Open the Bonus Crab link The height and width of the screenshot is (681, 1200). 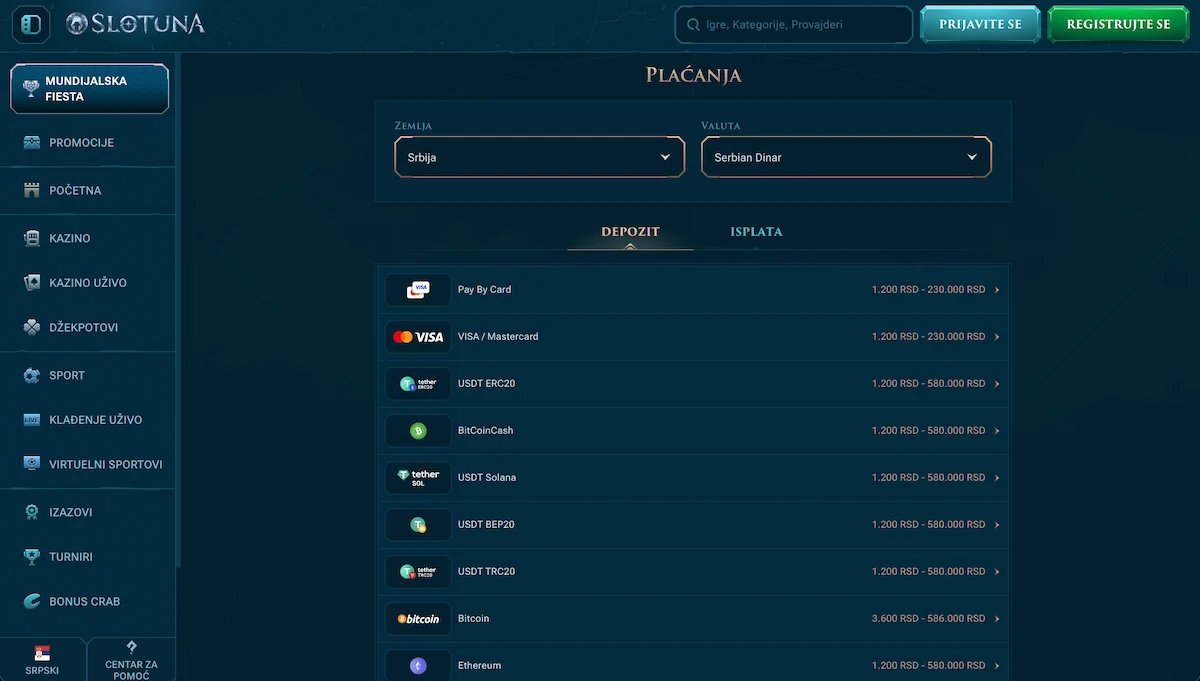tap(88, 601)
